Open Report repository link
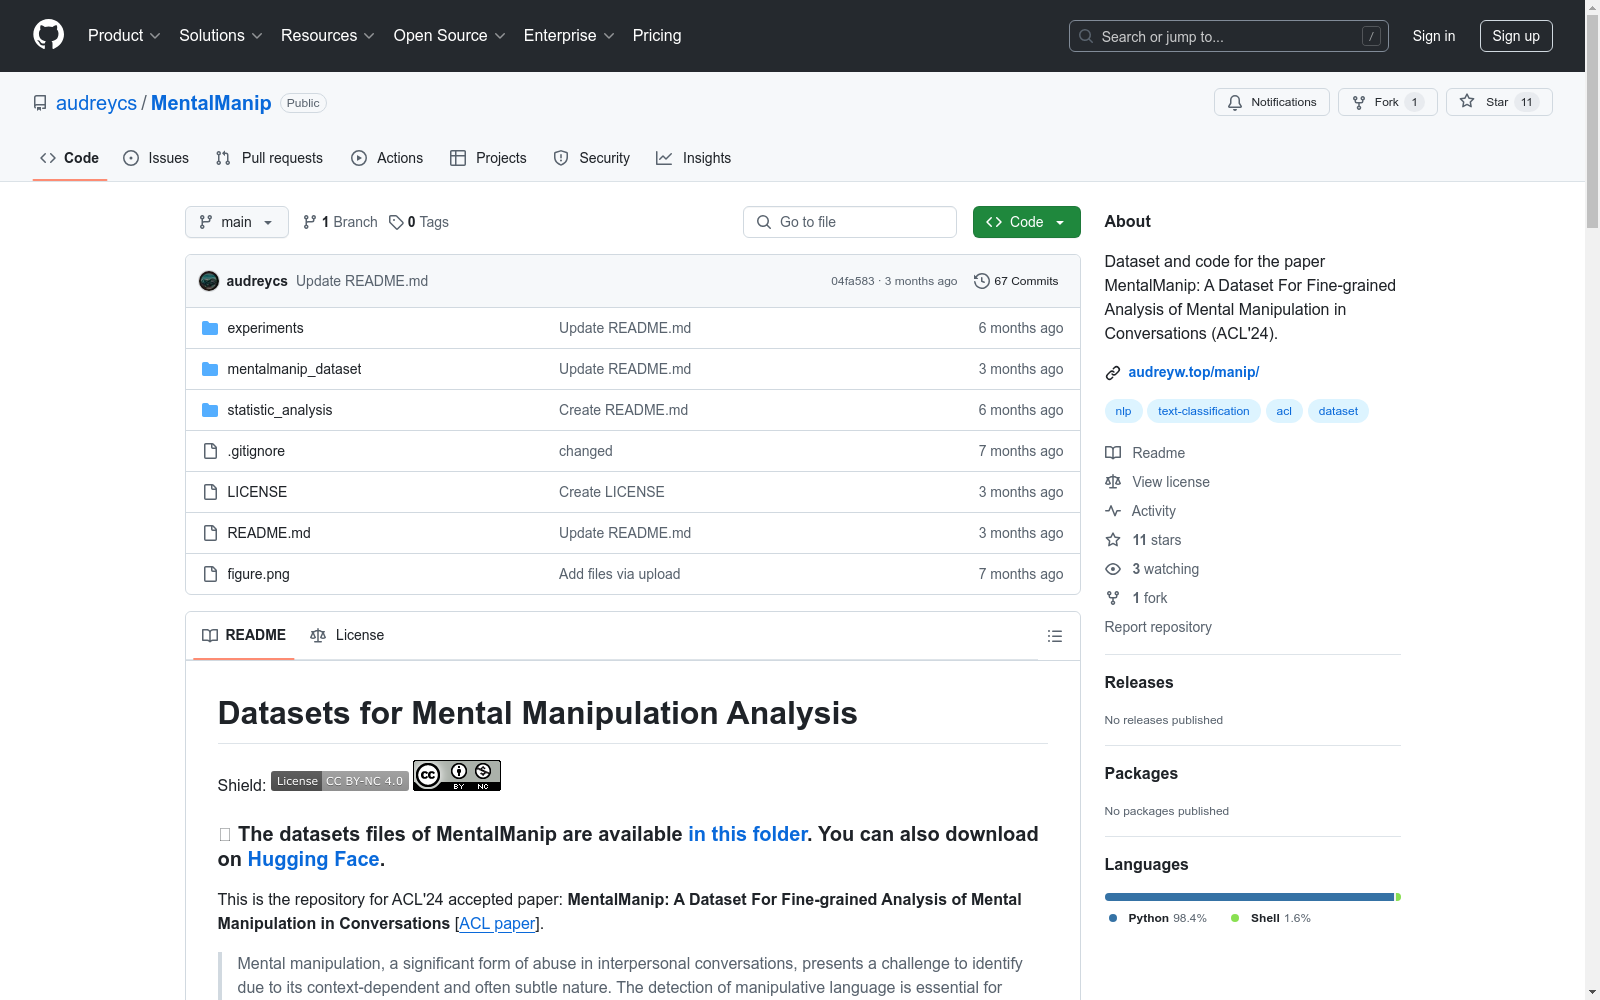Viewport: 1600px width, 1000px height. pos(1158,627)
